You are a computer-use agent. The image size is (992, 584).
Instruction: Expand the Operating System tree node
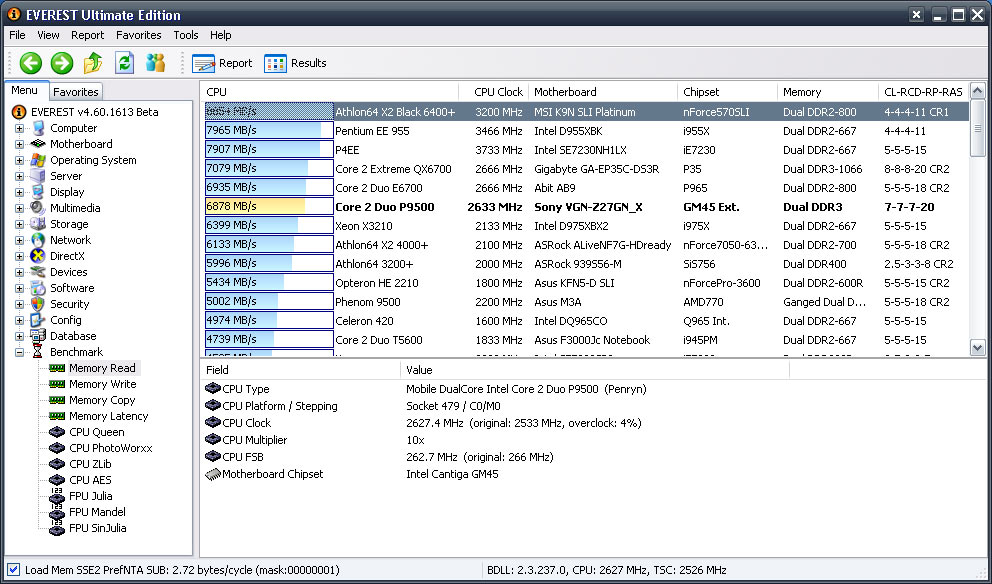click(x=19, y=160)
